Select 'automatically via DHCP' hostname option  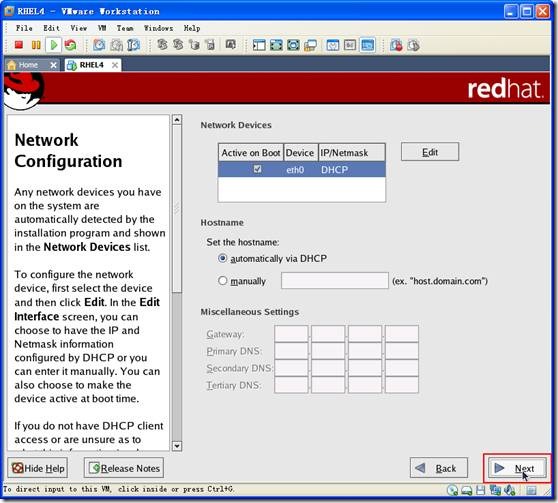[x=222, y=258]
